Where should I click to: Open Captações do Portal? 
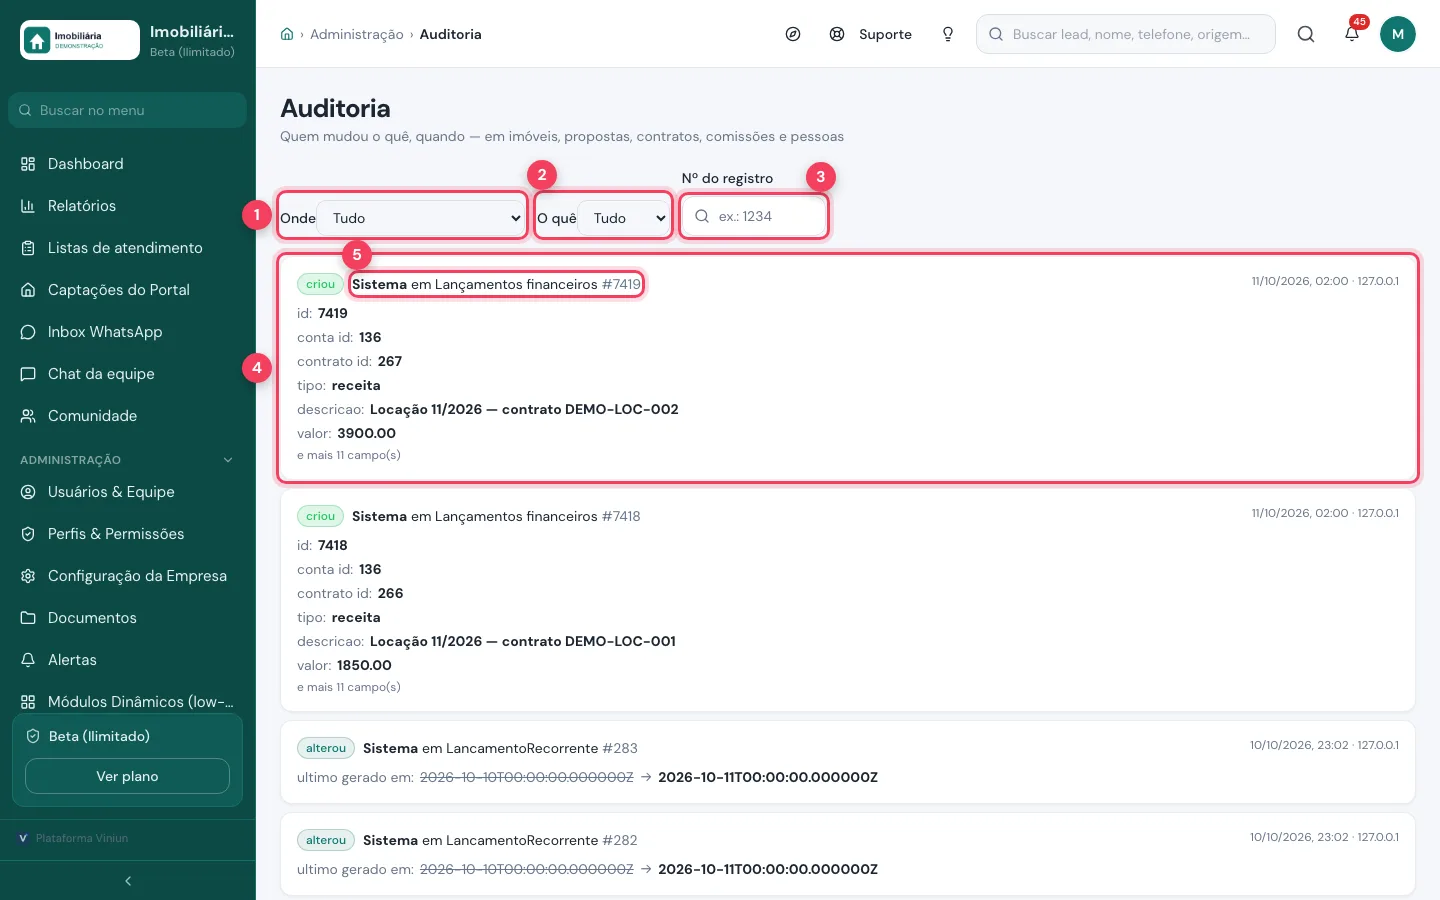(x=127, y=290)
